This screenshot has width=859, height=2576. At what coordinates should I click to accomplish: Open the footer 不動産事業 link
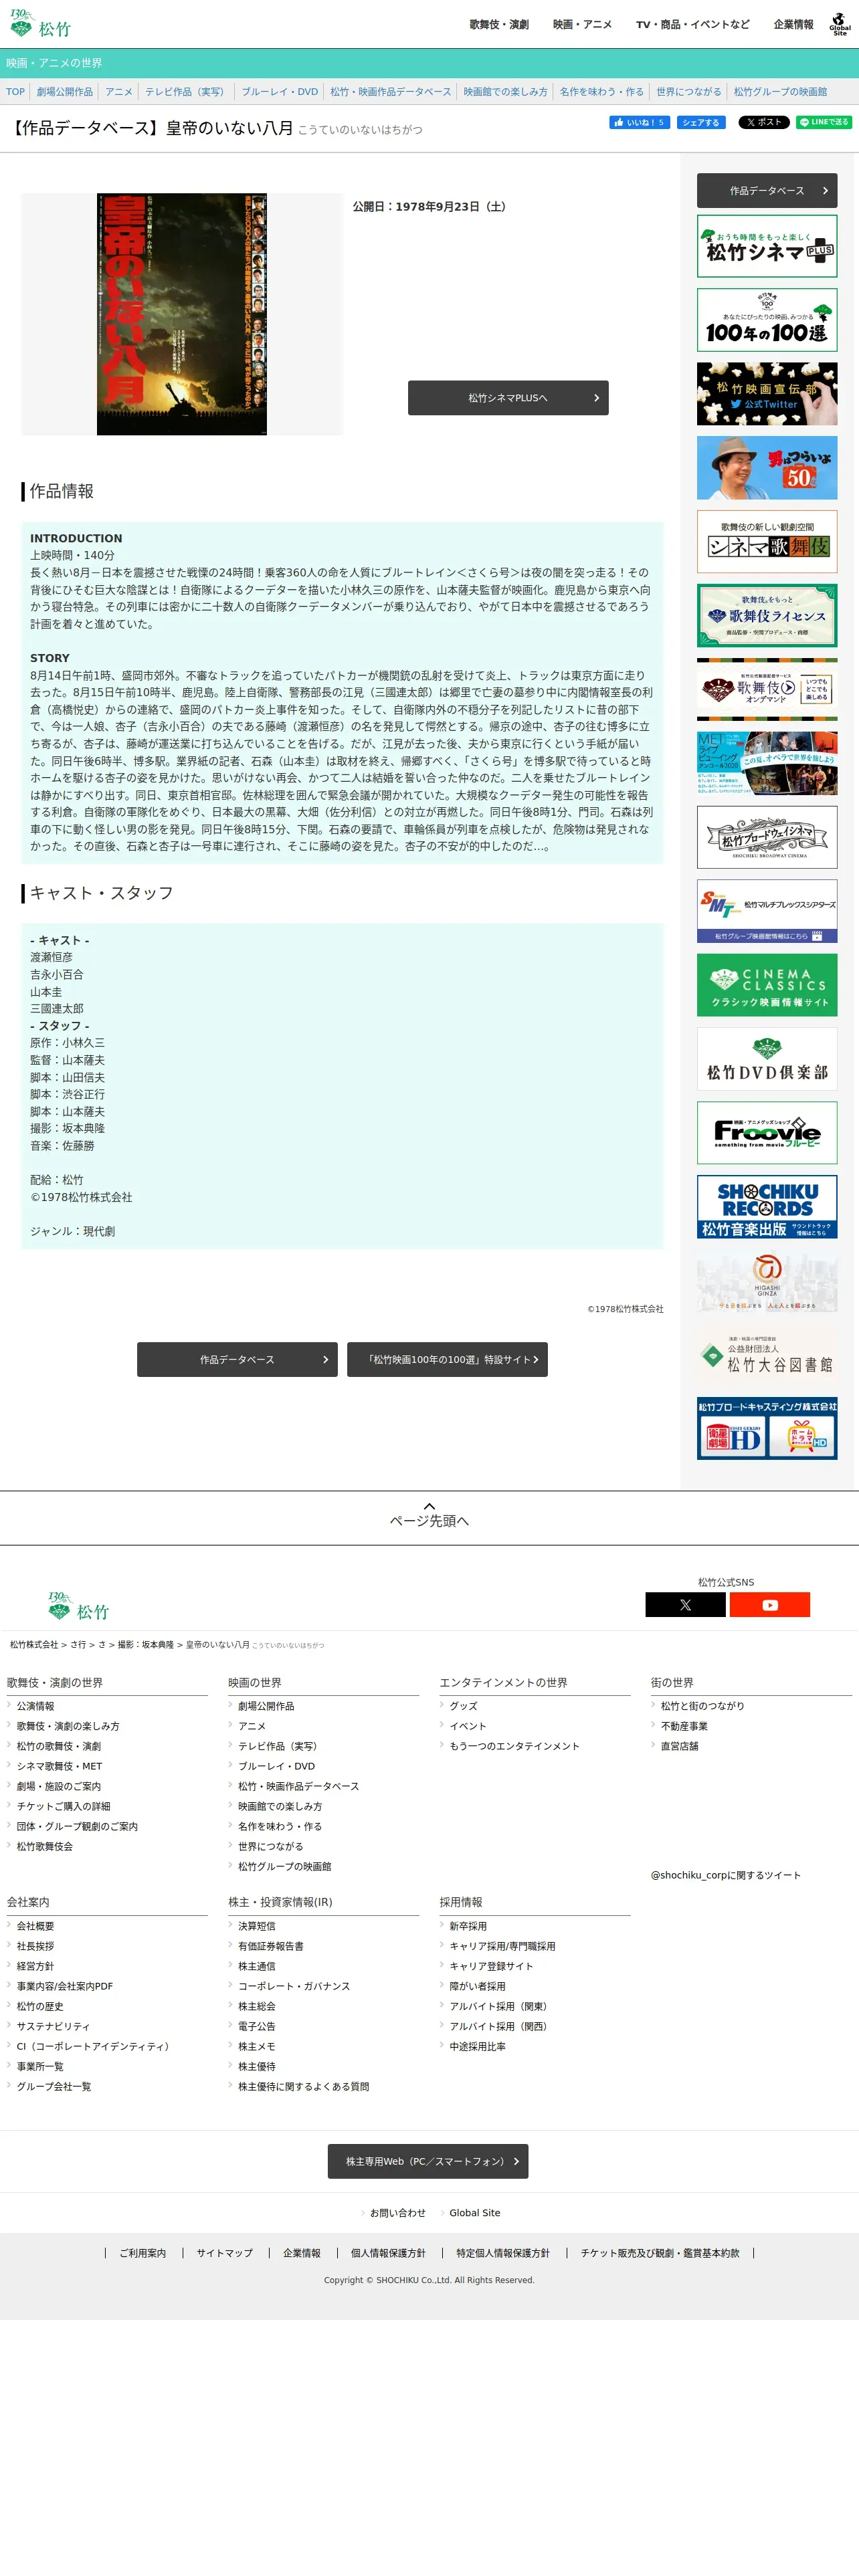point(684,1727)
